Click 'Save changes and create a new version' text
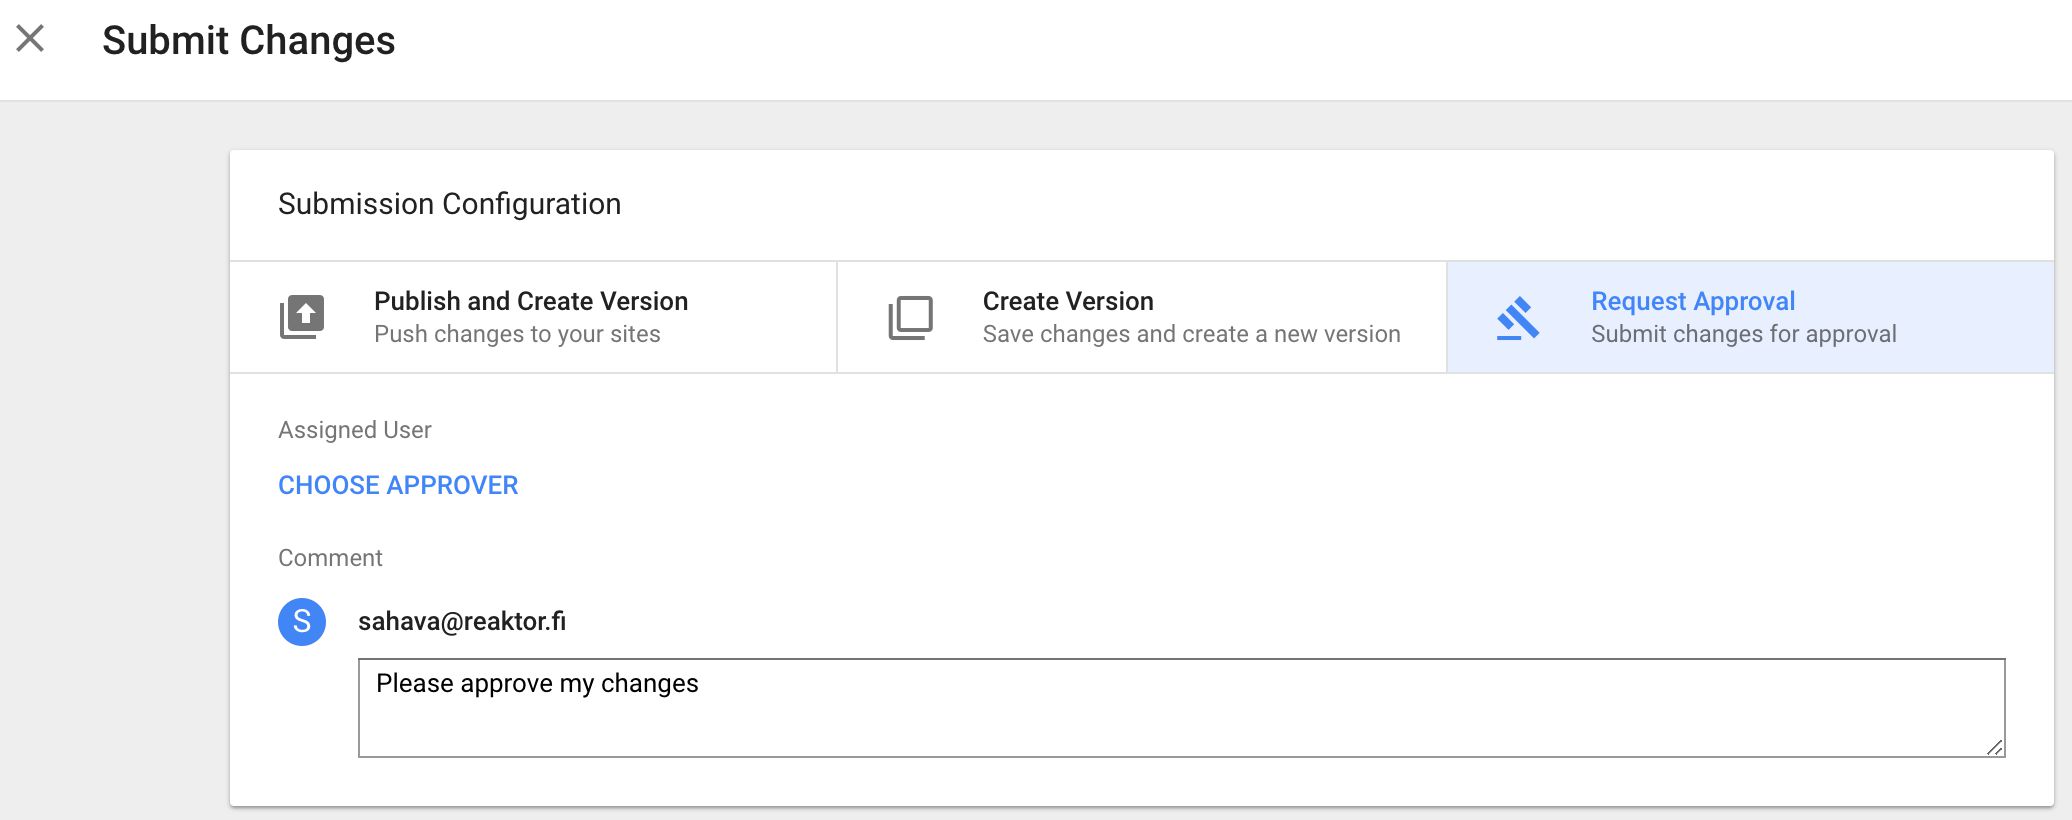Image resolution: width=2072 pixels, height=820 pixels. [x=1191, y=334]
